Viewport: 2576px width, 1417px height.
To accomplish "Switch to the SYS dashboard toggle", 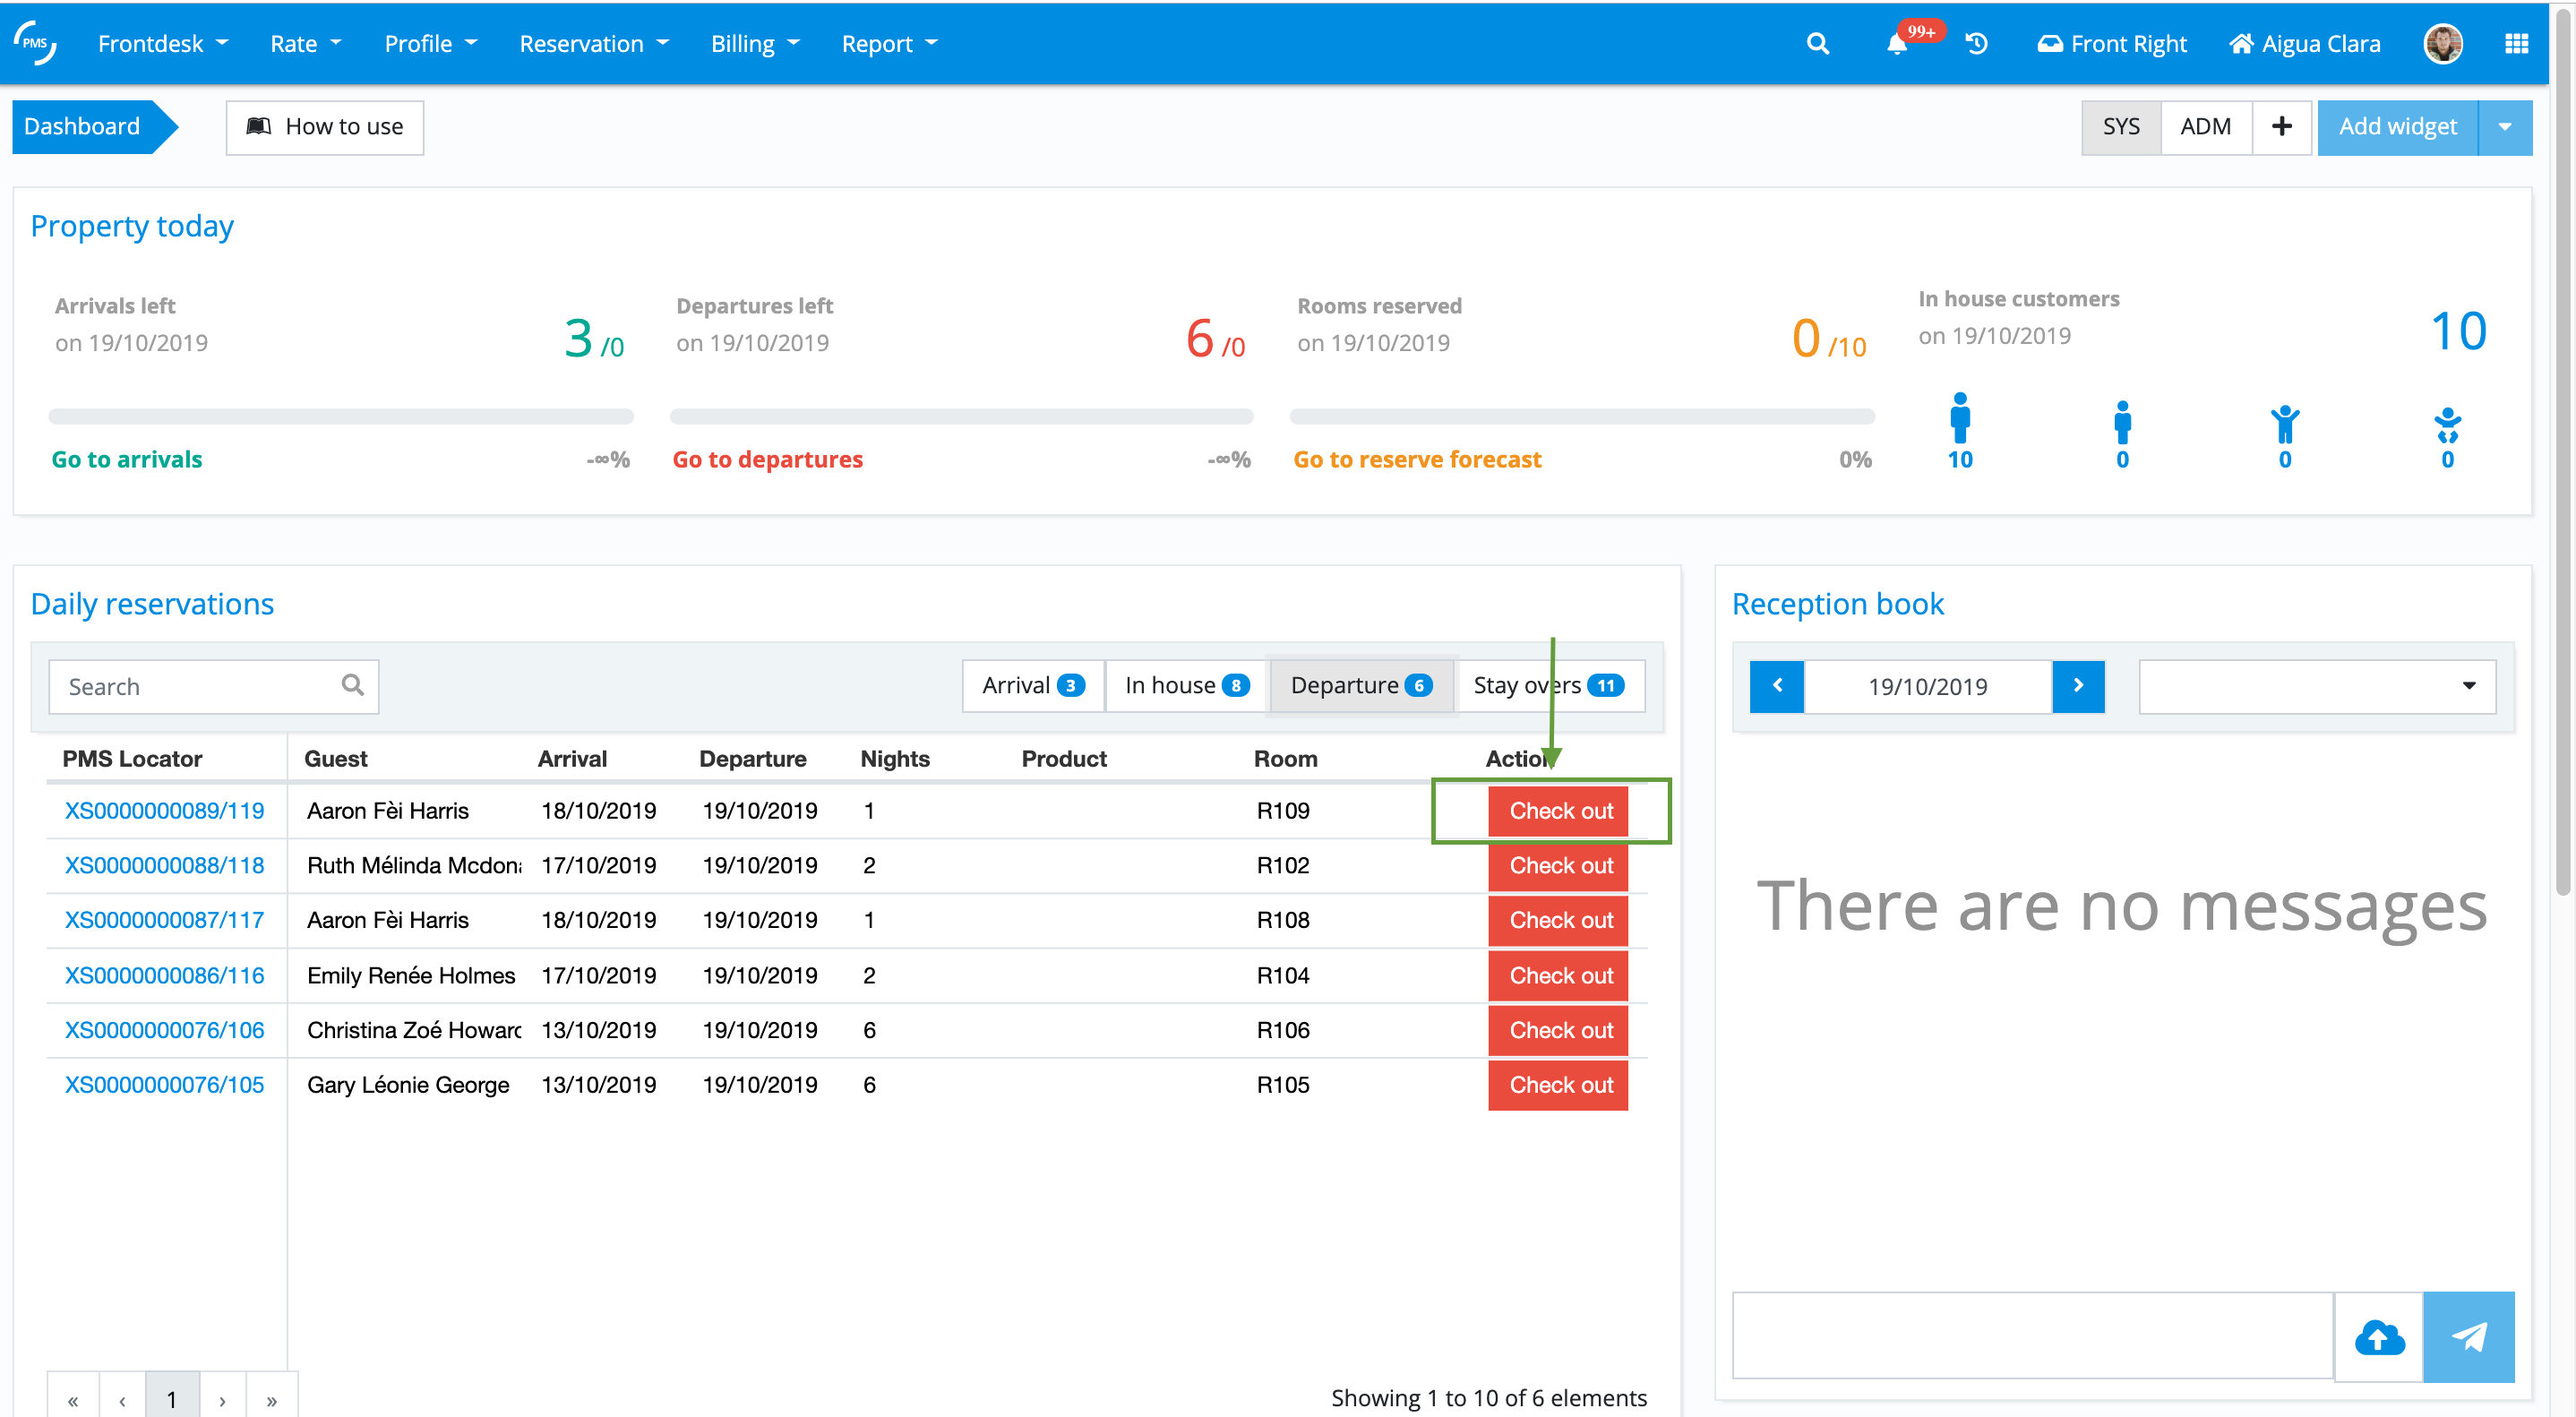I will coord(2120,127).
